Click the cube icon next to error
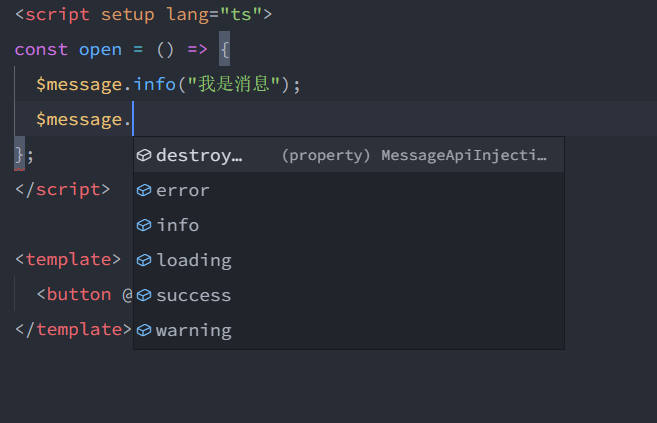Screen dimensions: 657x423 pos(144,190)
